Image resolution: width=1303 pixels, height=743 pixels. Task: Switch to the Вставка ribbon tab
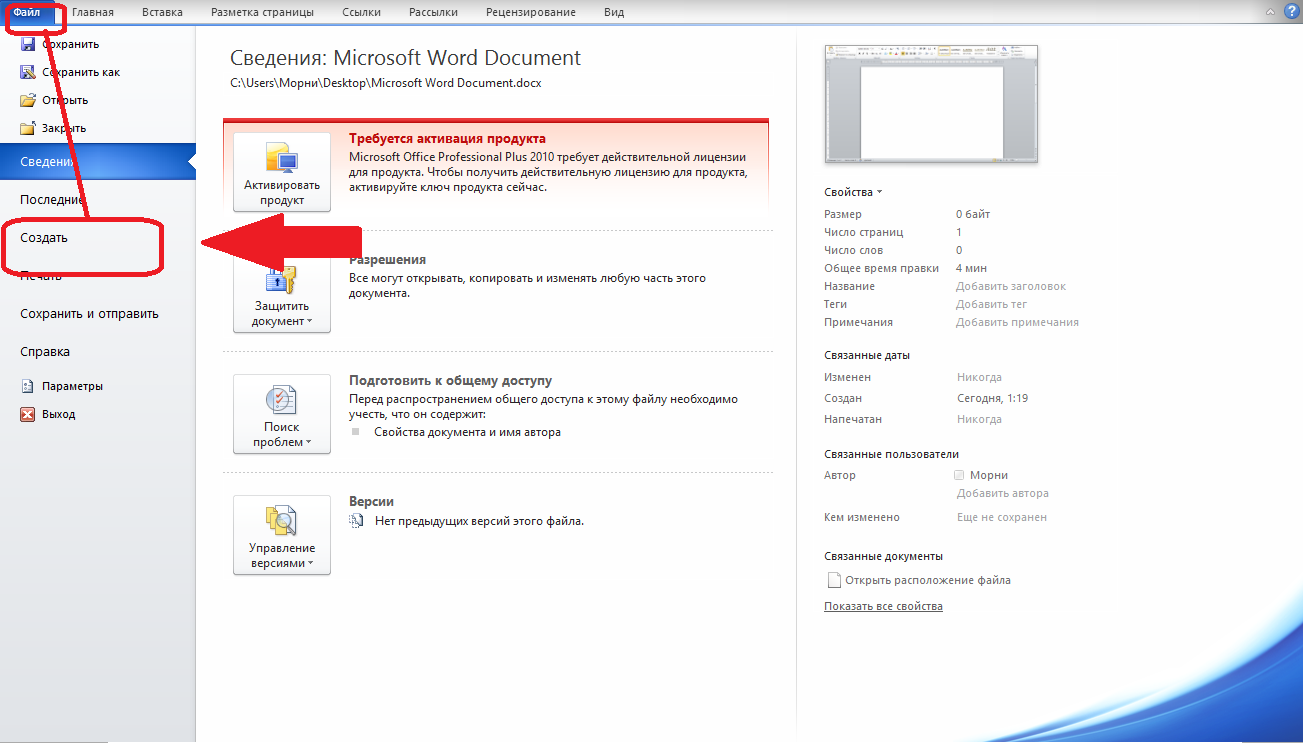point(162,12)
